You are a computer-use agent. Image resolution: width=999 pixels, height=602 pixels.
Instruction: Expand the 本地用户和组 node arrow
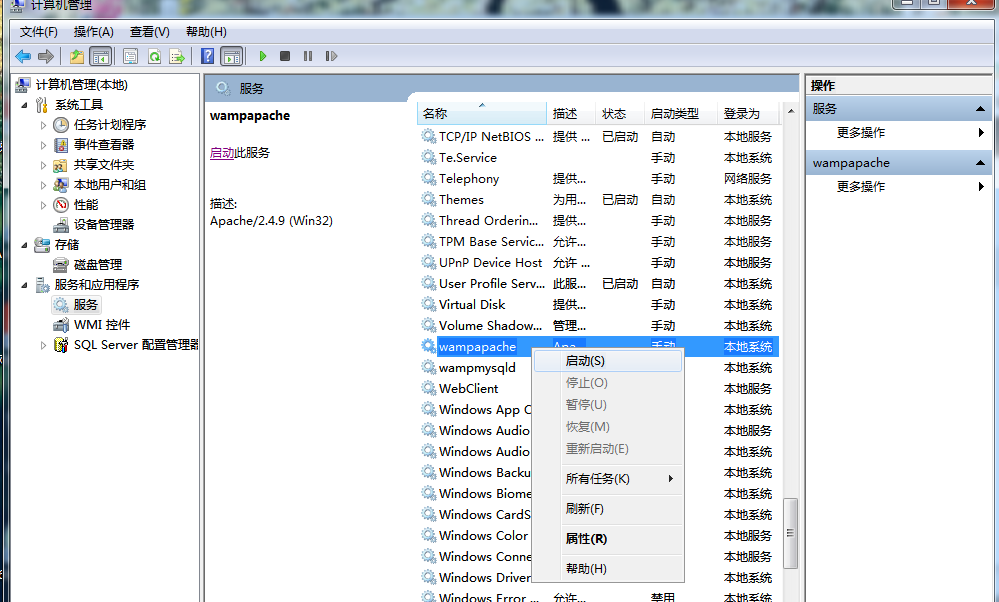click(x=43, y=185)
